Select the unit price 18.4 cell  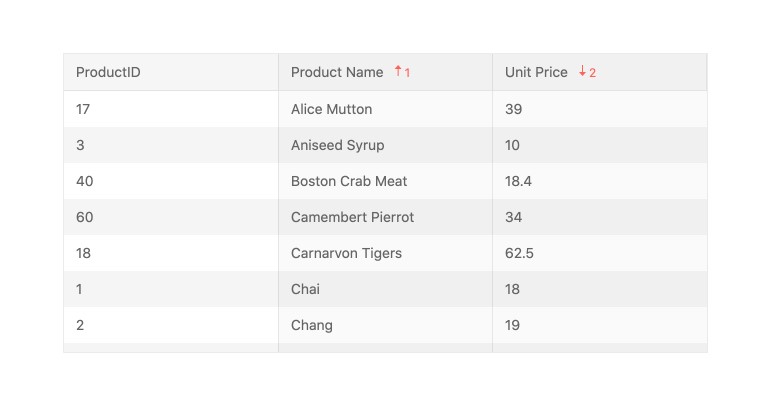(x=519, y=181)
